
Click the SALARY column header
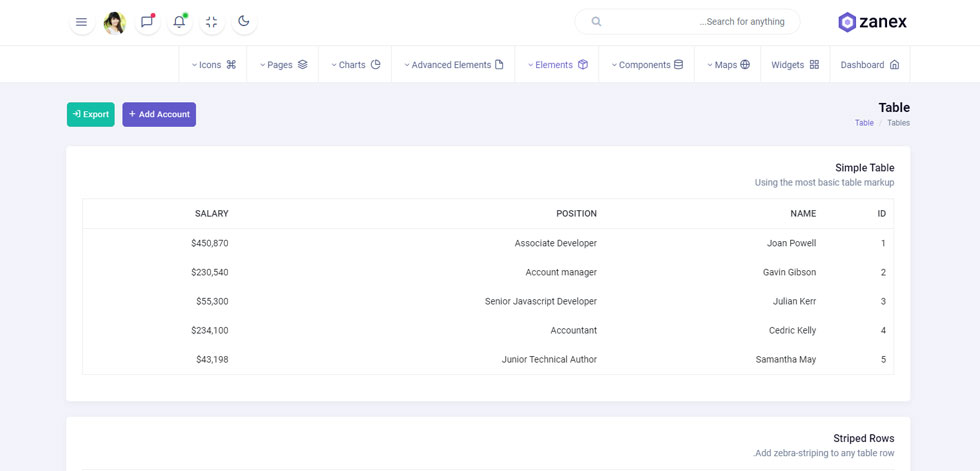[x=212, y=214]
